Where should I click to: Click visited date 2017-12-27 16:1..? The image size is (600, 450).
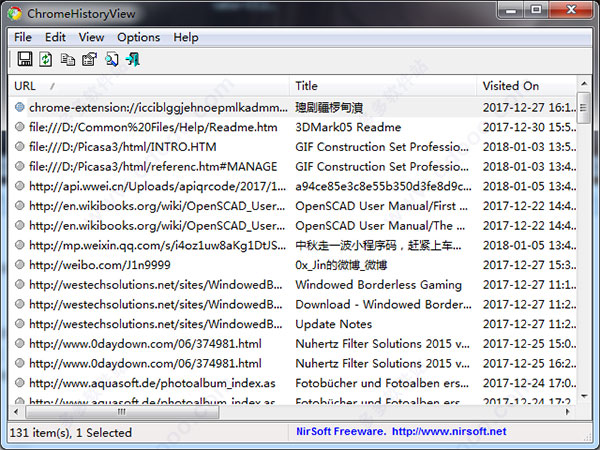530,108
